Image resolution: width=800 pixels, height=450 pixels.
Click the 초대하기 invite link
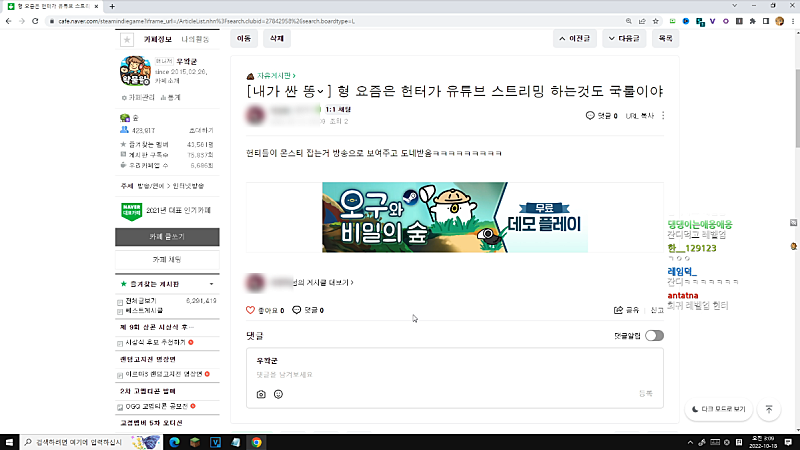[x=201, y=131]
